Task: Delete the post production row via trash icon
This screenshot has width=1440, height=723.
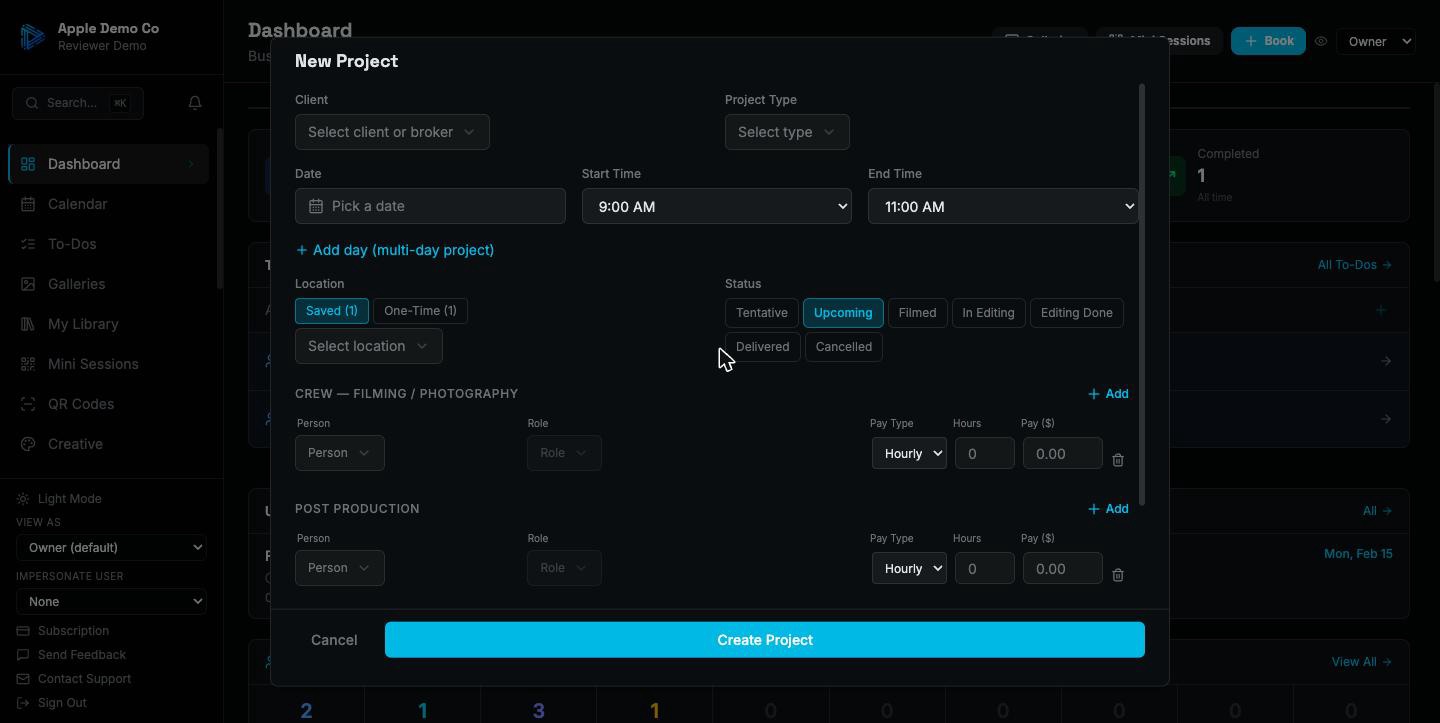Action: [1118, 575]
